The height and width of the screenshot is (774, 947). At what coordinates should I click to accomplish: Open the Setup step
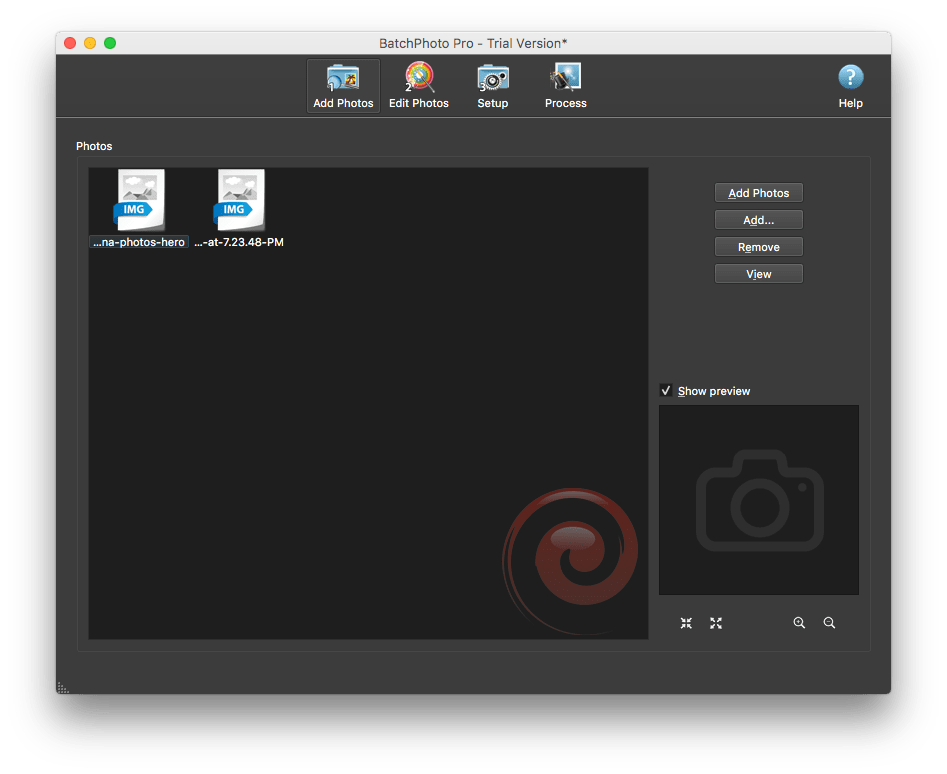(x=493, y=86)
